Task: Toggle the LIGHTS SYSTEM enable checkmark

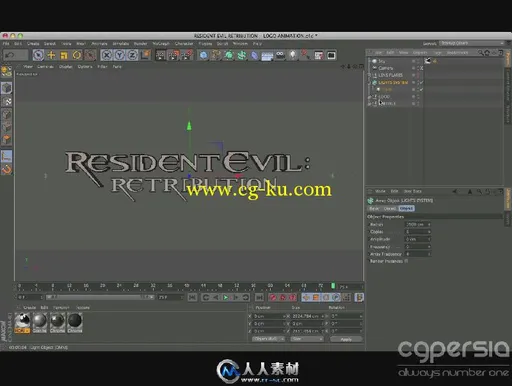Action: (421, 82)
